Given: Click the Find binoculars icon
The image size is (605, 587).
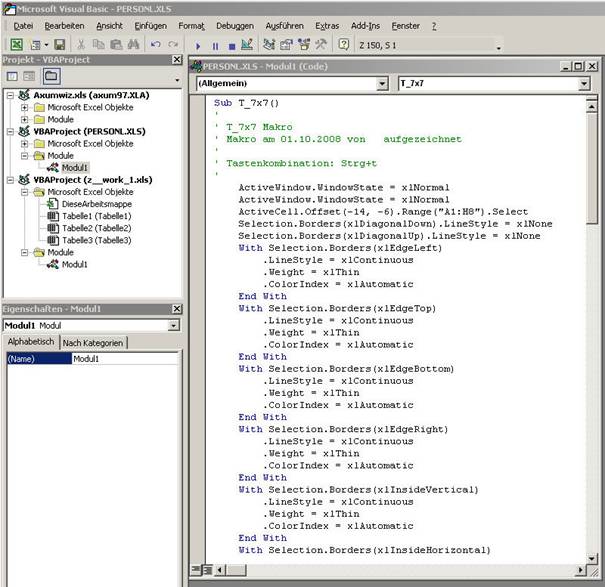Looking at the screenshot, I should click(x=133, y=45).
